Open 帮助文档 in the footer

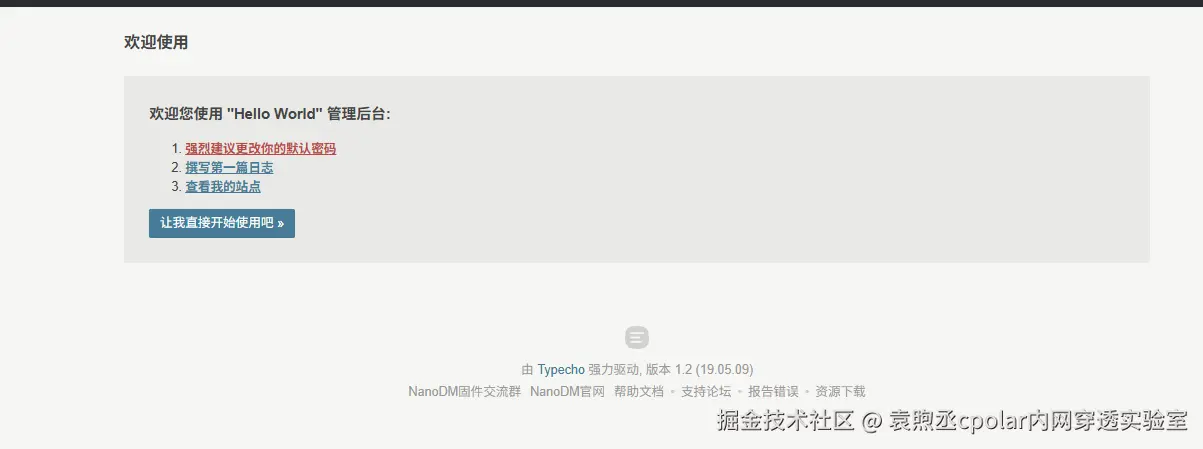[639, 392]
